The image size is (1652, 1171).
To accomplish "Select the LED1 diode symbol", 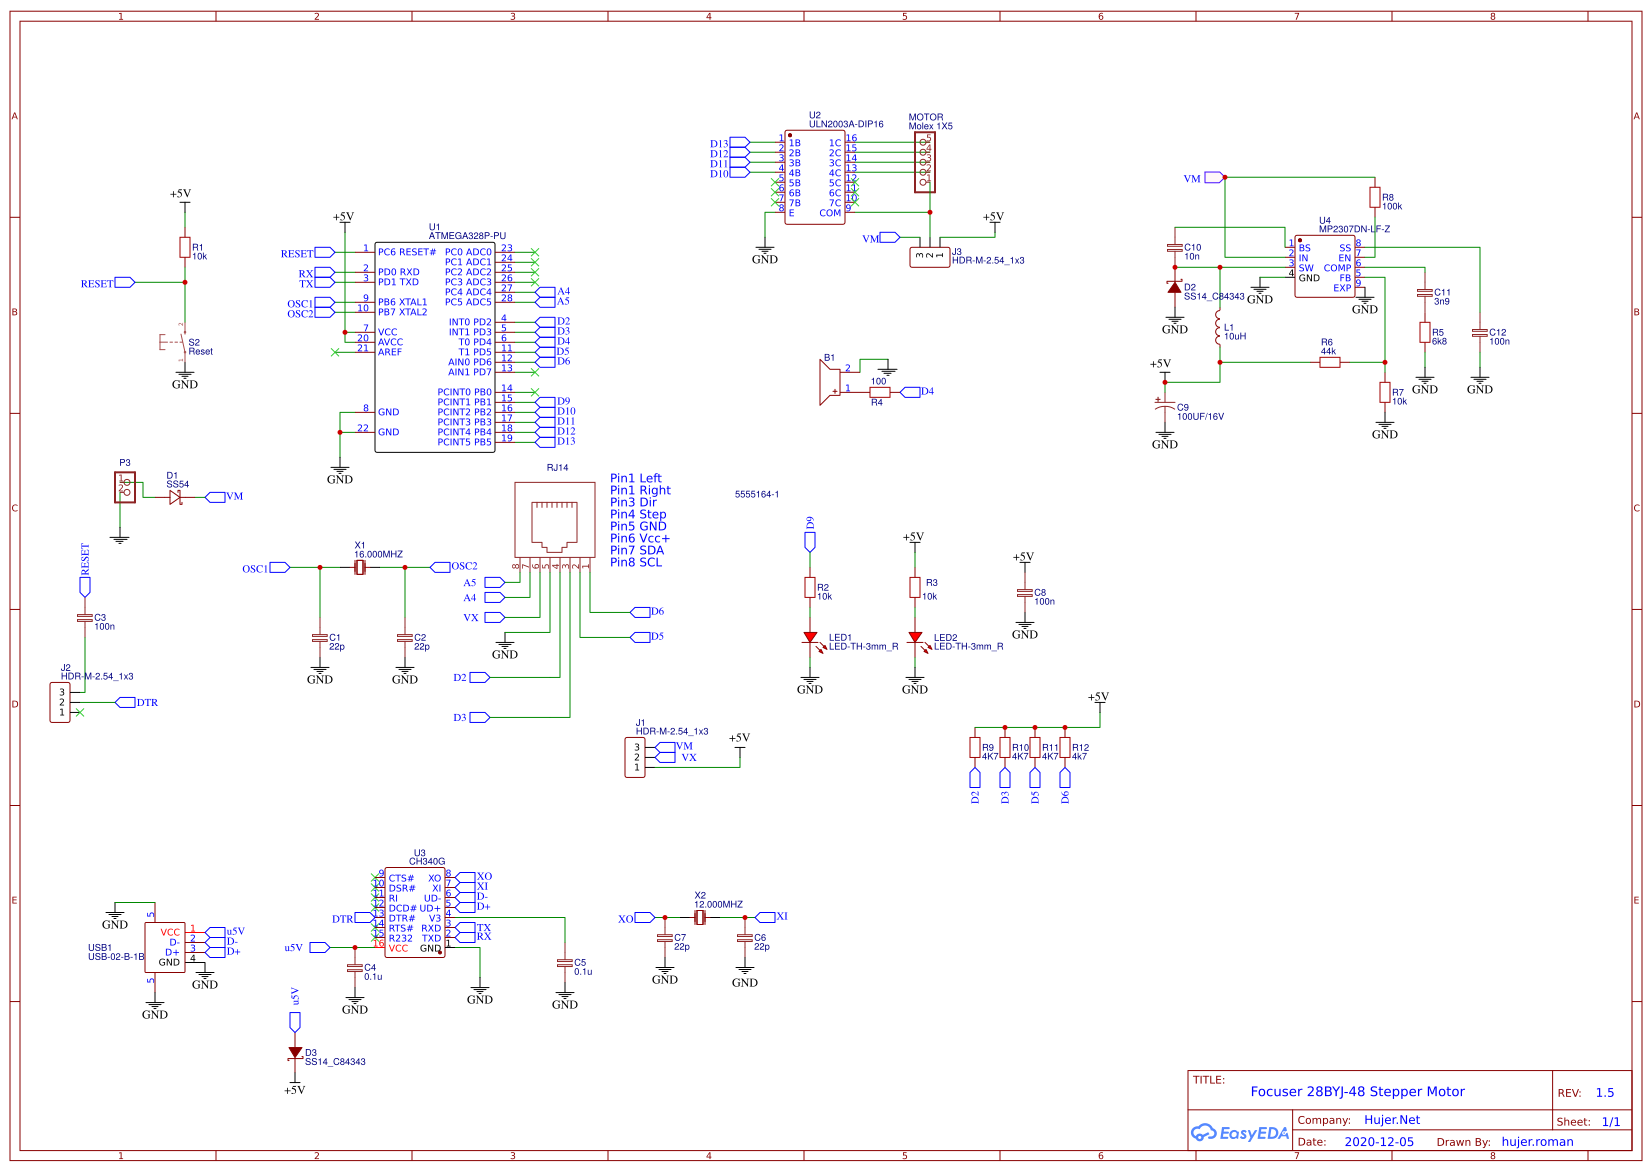I will tap(810, 635).
